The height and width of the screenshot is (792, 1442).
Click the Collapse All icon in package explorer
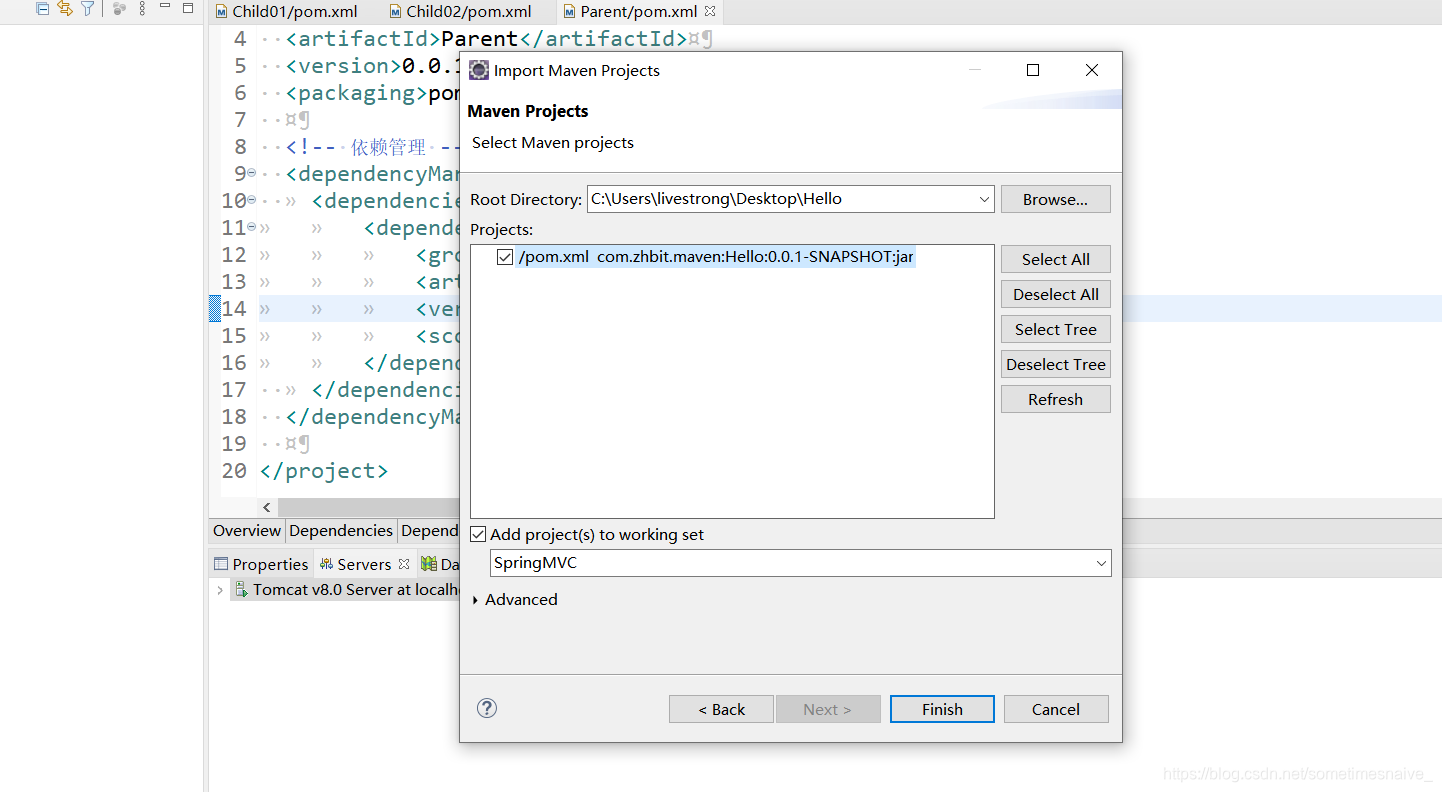click(42, 8)
